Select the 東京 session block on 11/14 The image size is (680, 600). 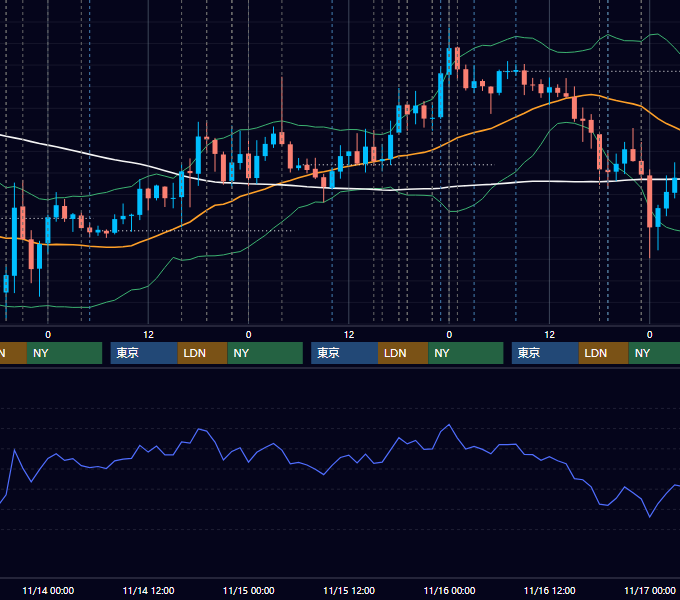pos(144,353)
